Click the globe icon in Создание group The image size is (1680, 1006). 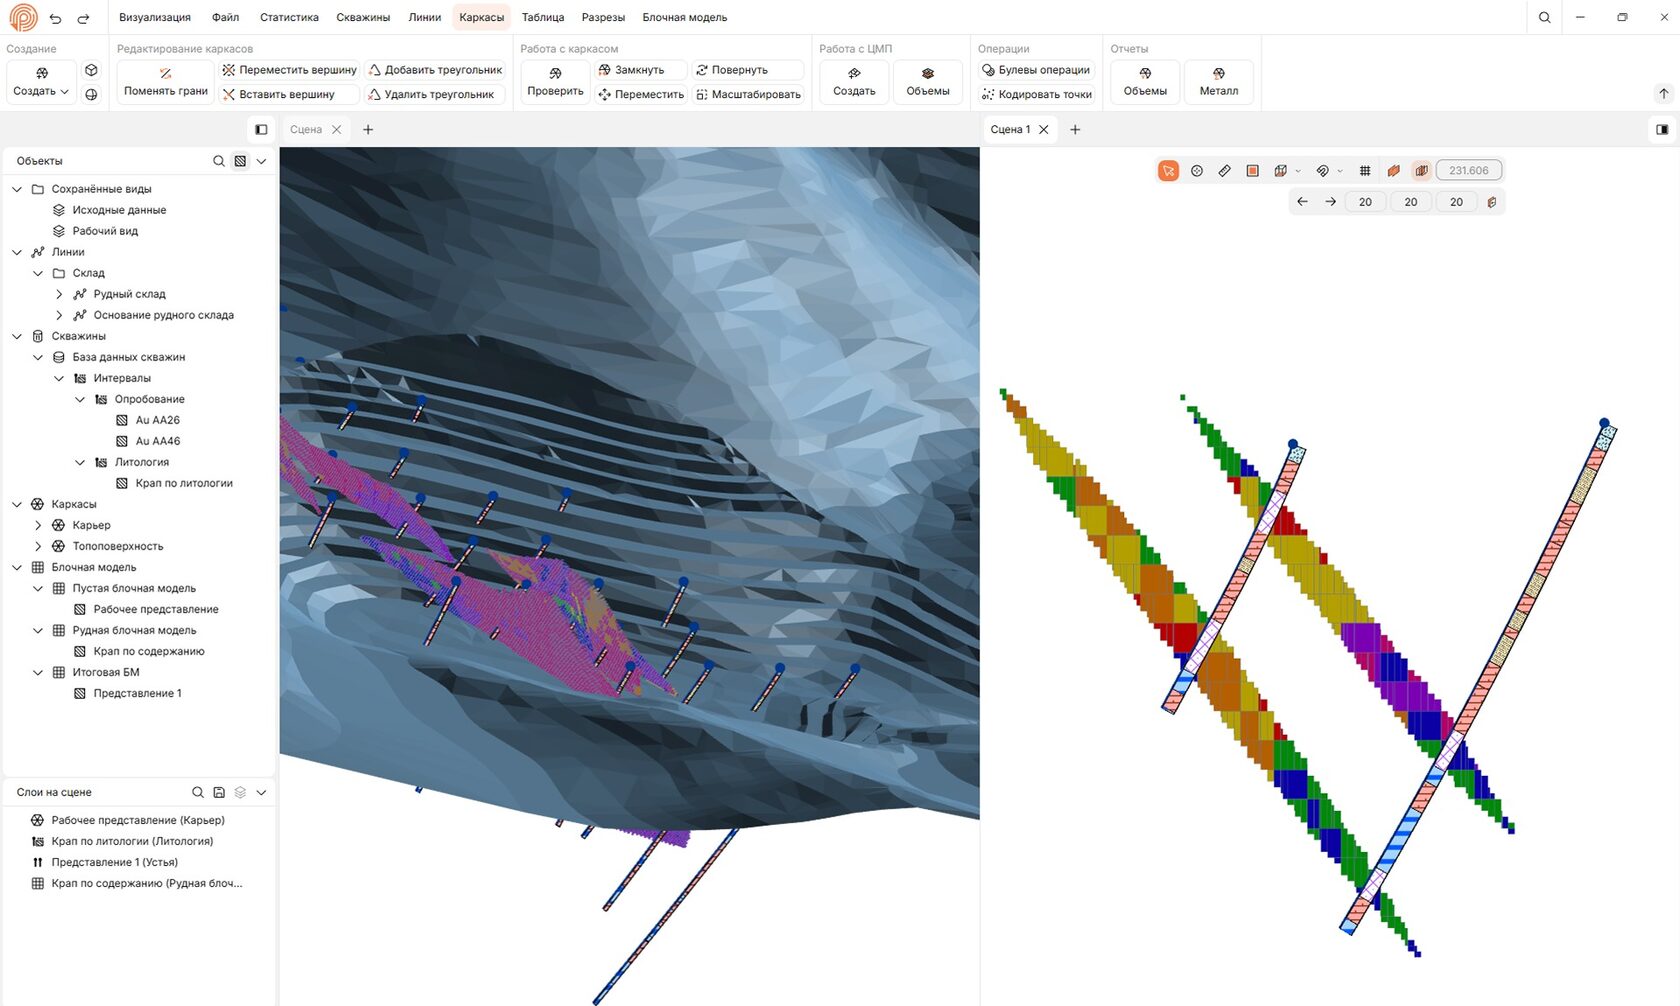point(91,94)
